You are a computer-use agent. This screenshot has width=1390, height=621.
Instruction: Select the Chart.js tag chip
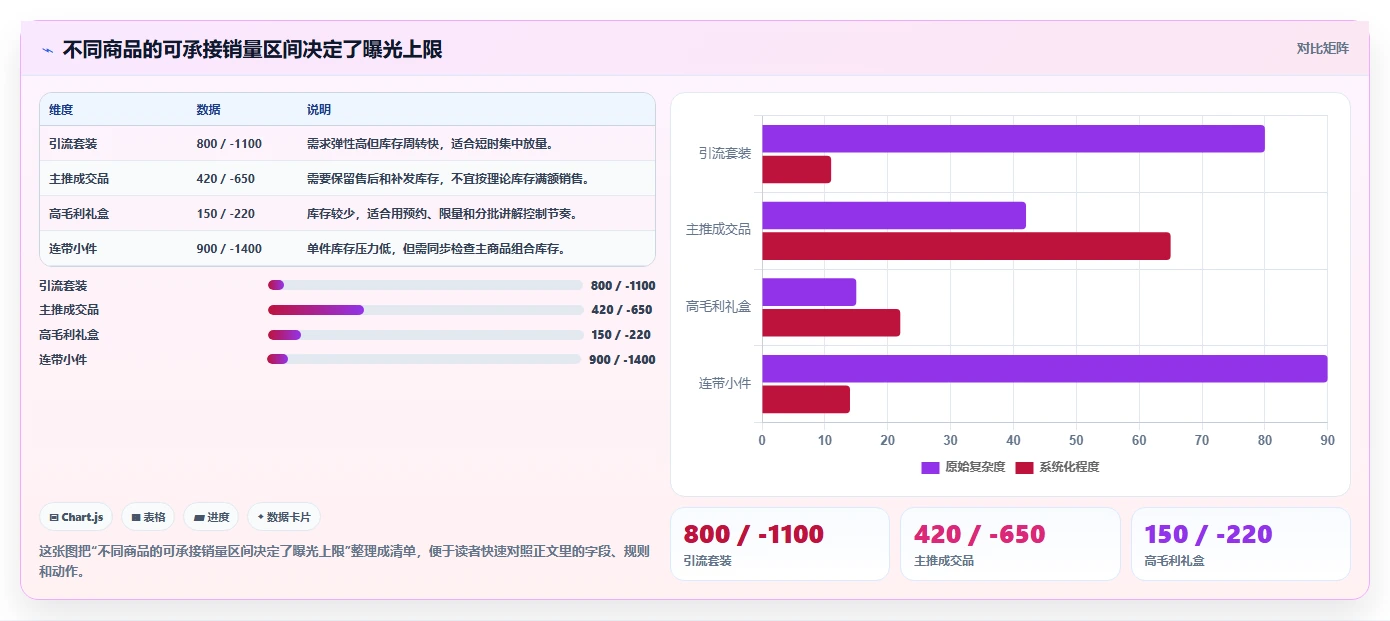[76, 517]
